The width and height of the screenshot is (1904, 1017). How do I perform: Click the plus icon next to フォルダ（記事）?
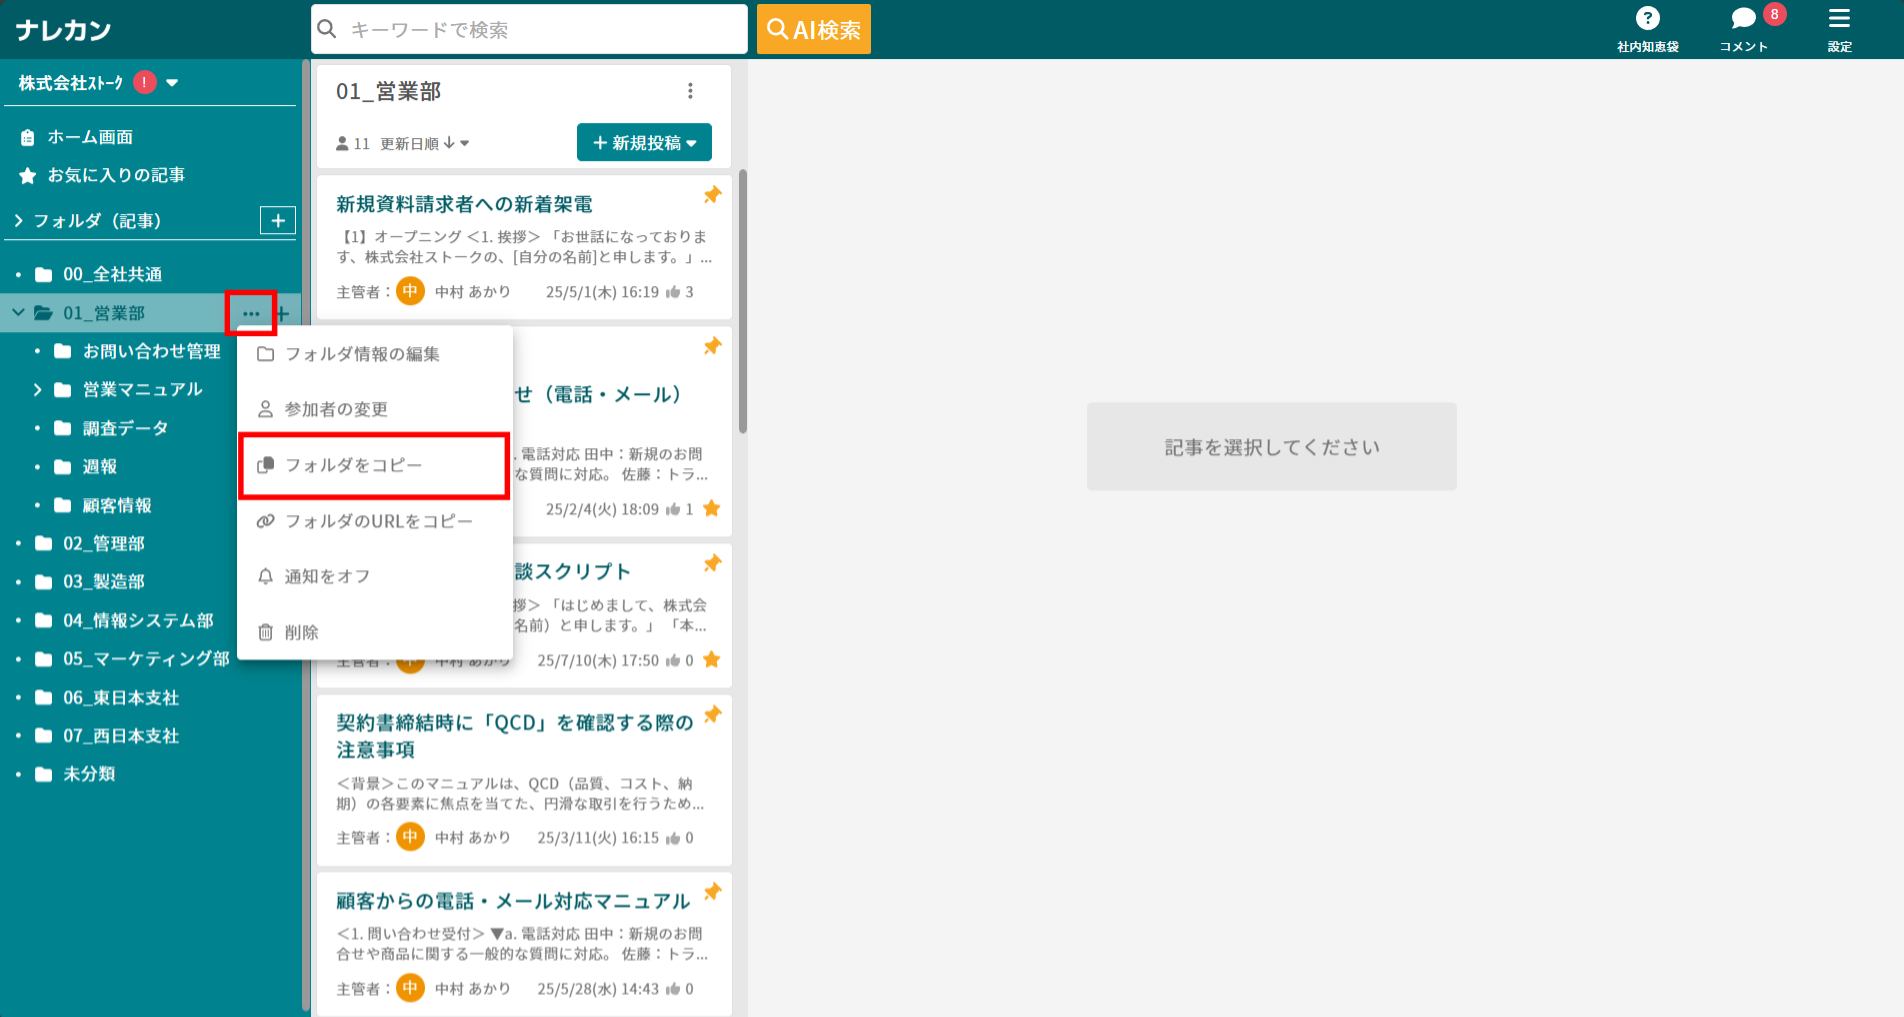click(x=277, y=220)
